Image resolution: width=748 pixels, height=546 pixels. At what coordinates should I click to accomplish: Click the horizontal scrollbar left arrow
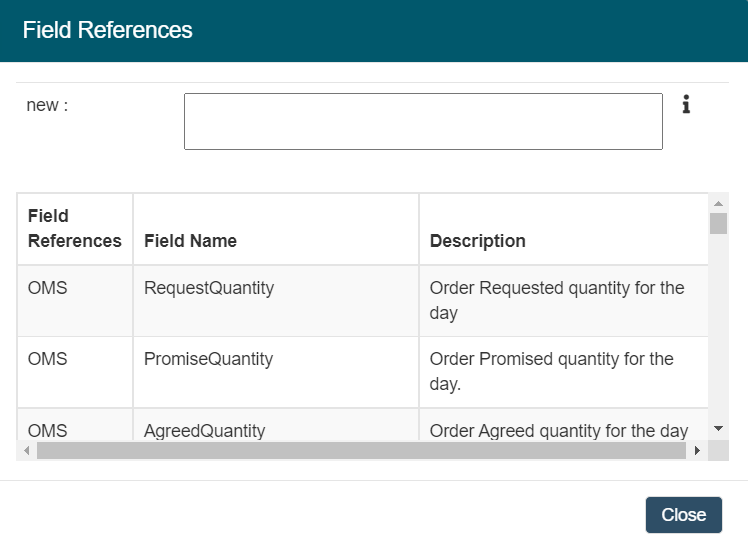[27, 451]
